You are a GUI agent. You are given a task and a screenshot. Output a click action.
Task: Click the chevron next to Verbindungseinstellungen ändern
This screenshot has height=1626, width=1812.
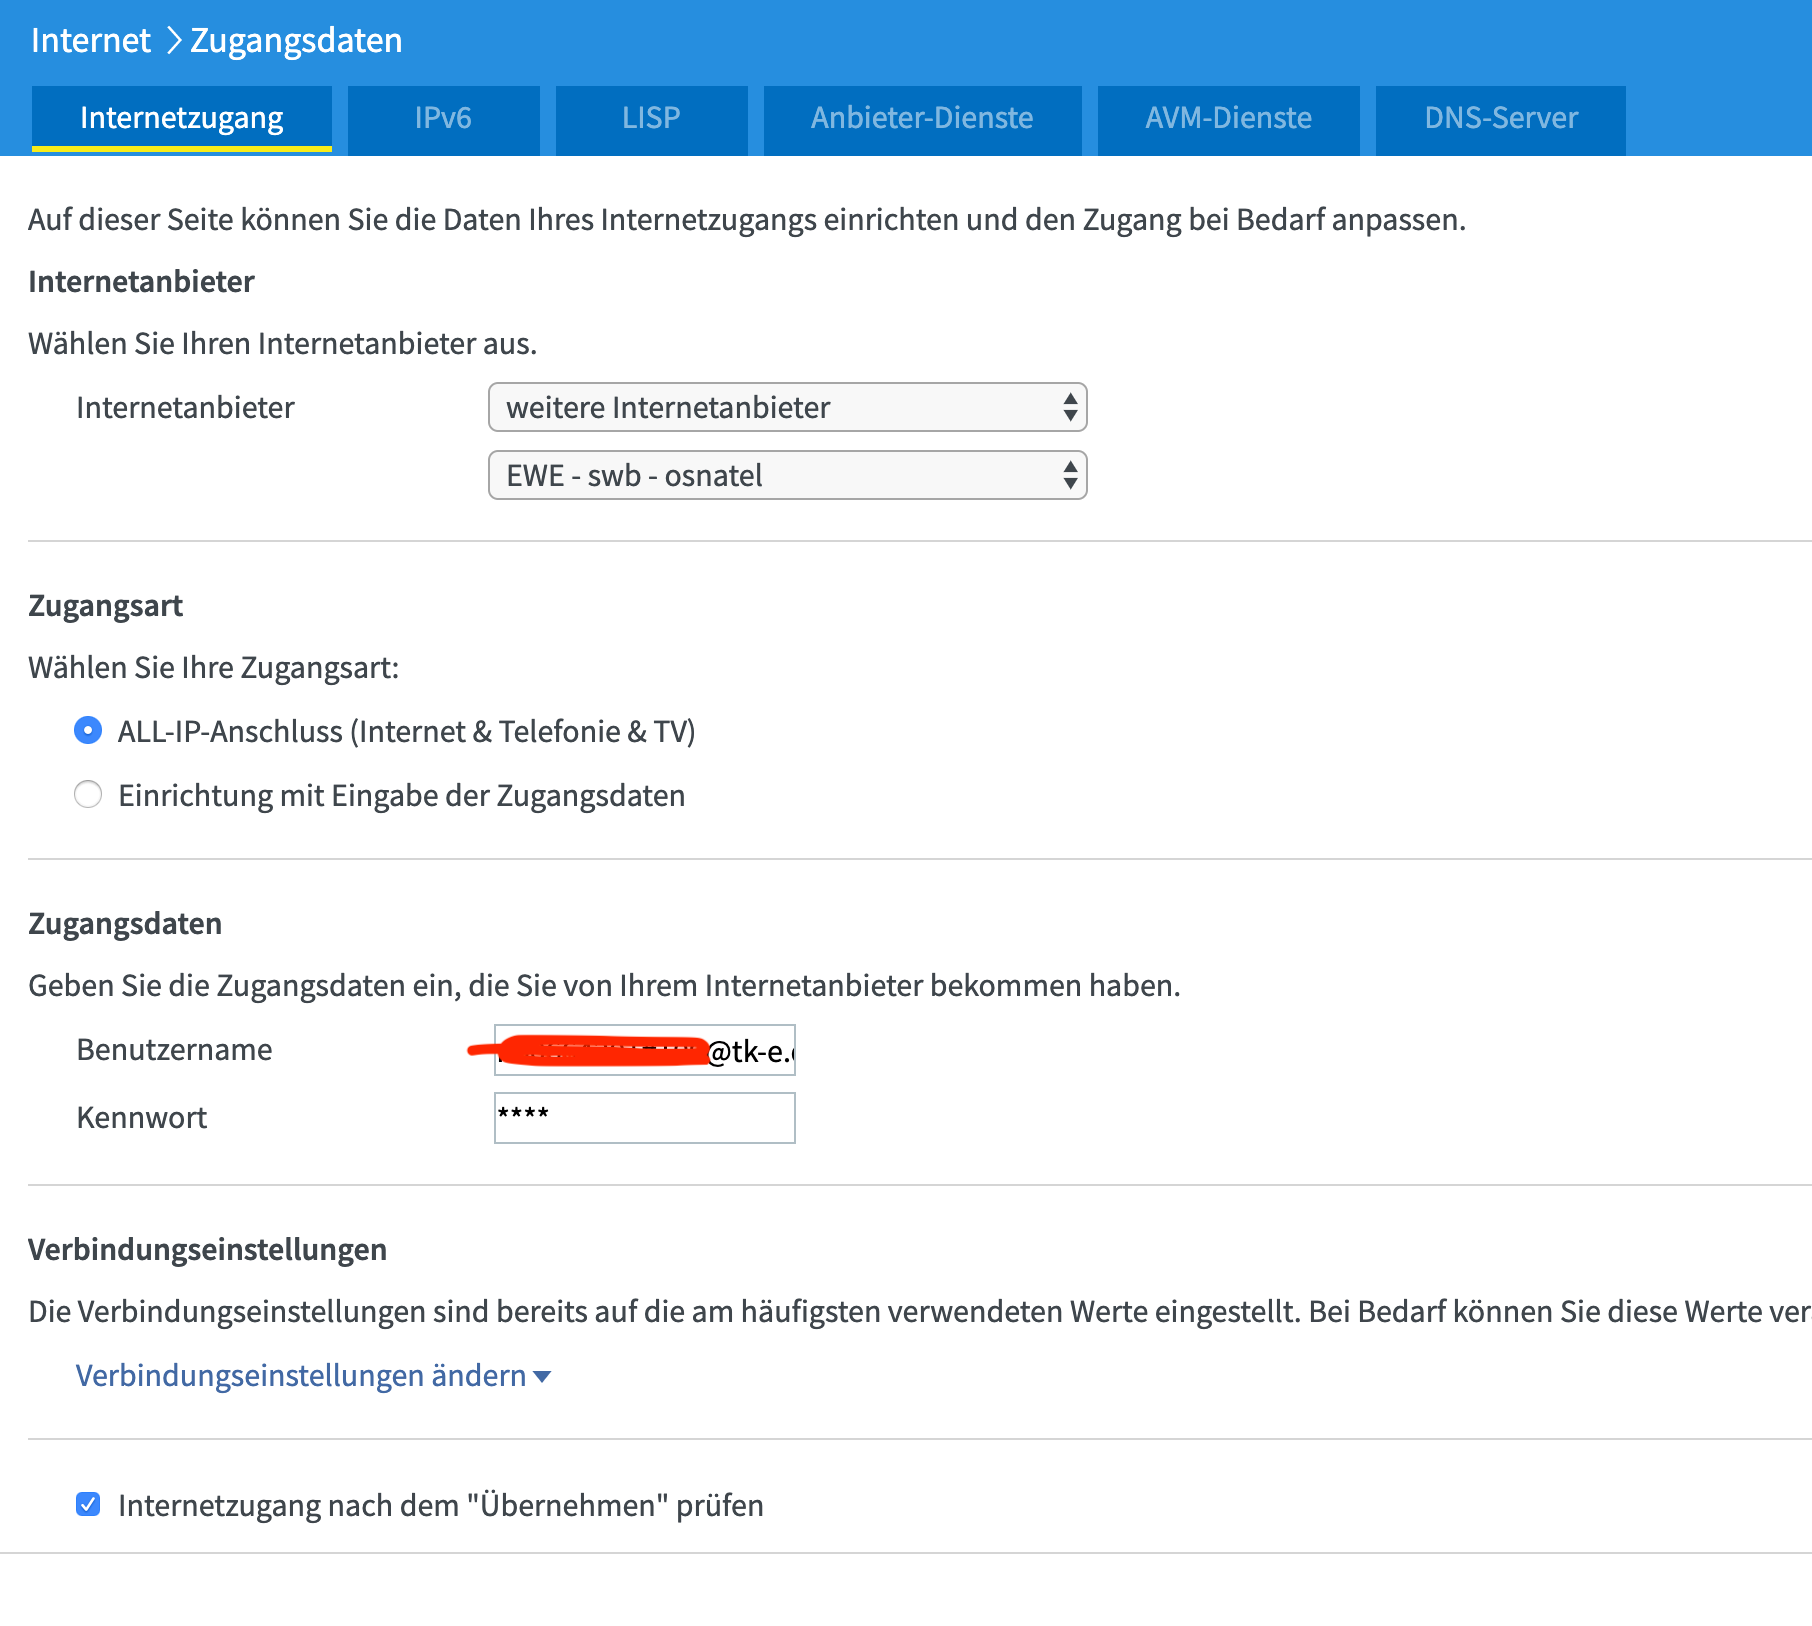tap(541, 1377)
